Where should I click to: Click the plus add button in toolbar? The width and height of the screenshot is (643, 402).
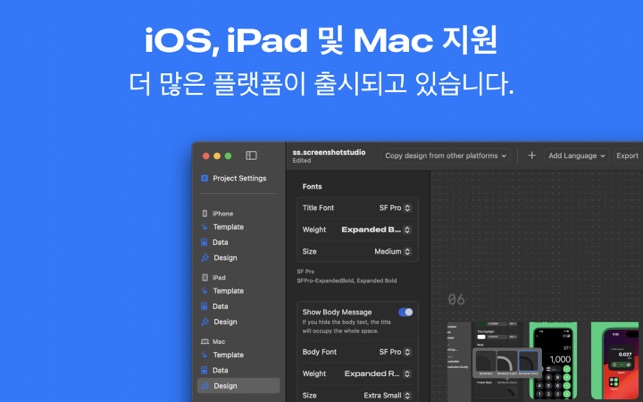[x=531, y=155]
